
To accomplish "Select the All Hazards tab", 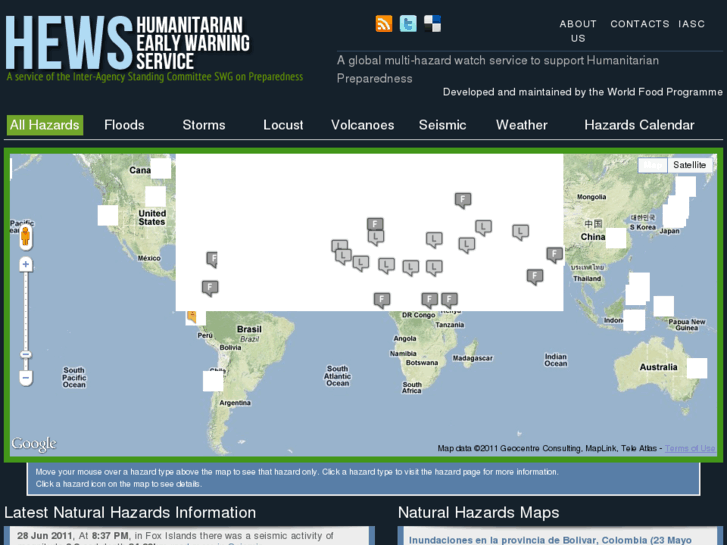I will coord(45,125).
